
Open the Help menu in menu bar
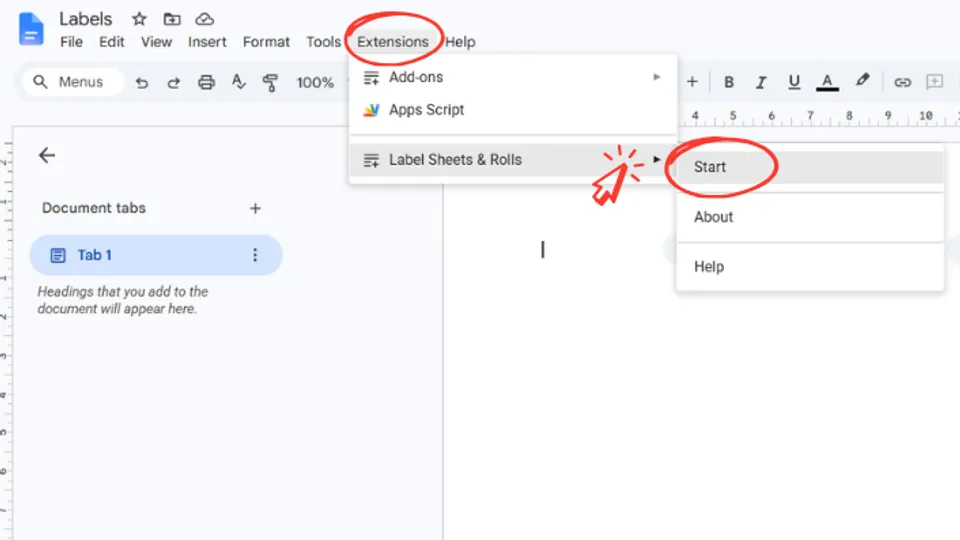tap(460, 42)
